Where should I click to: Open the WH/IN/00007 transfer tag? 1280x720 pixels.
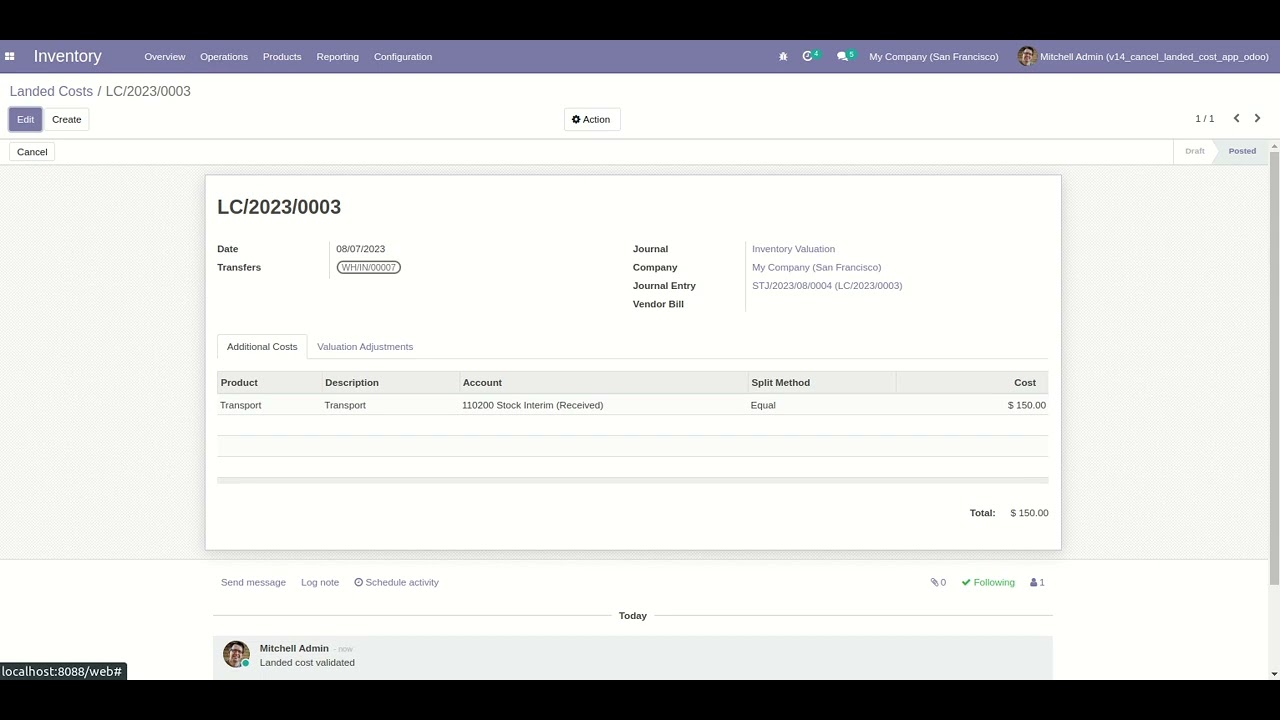pyautogui.click(x=369, y=268)
